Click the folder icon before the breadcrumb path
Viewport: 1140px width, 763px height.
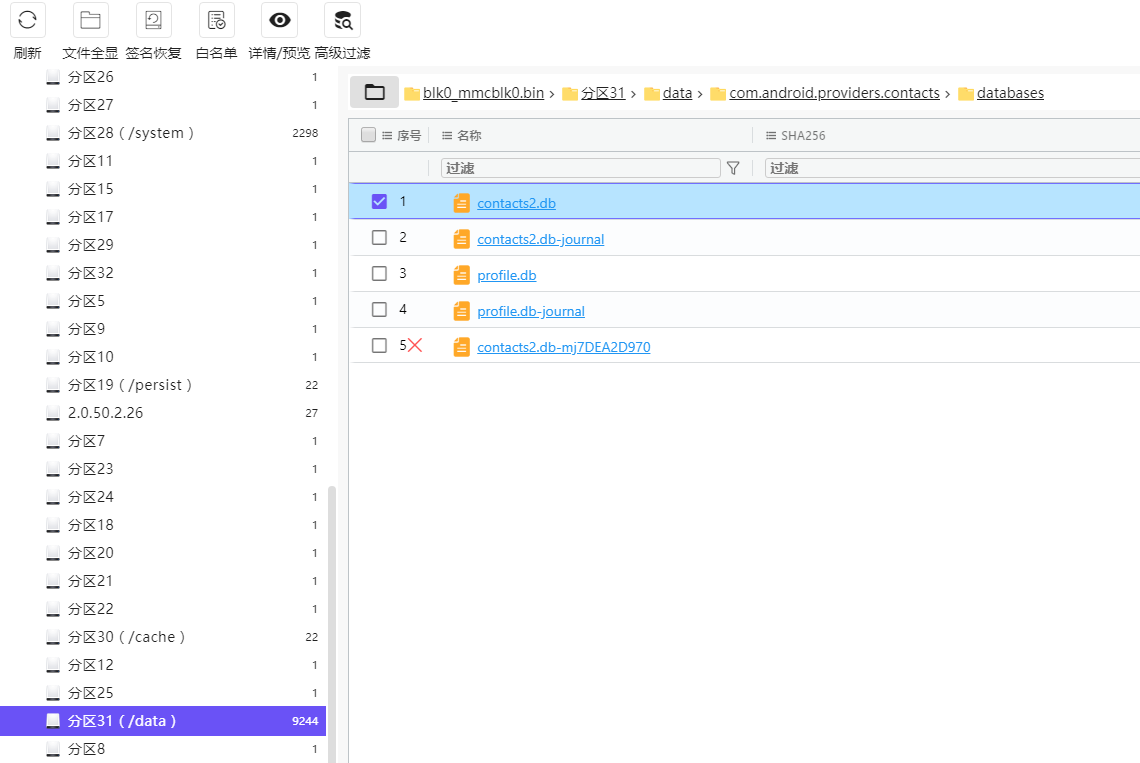point(374,91)
